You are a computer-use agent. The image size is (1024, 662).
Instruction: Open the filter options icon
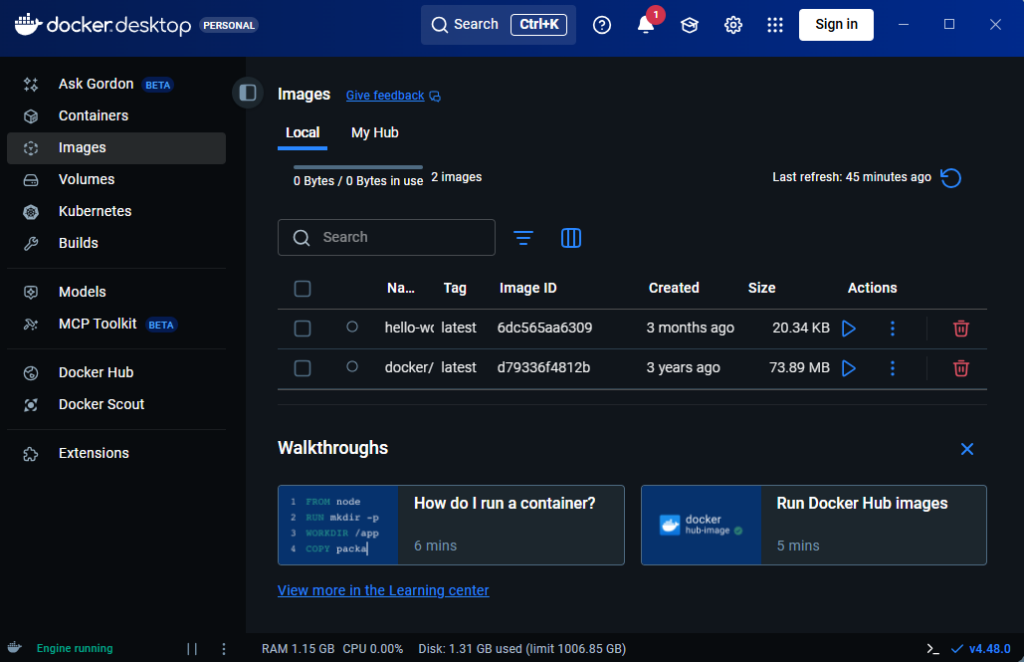(x=523, y=237)
